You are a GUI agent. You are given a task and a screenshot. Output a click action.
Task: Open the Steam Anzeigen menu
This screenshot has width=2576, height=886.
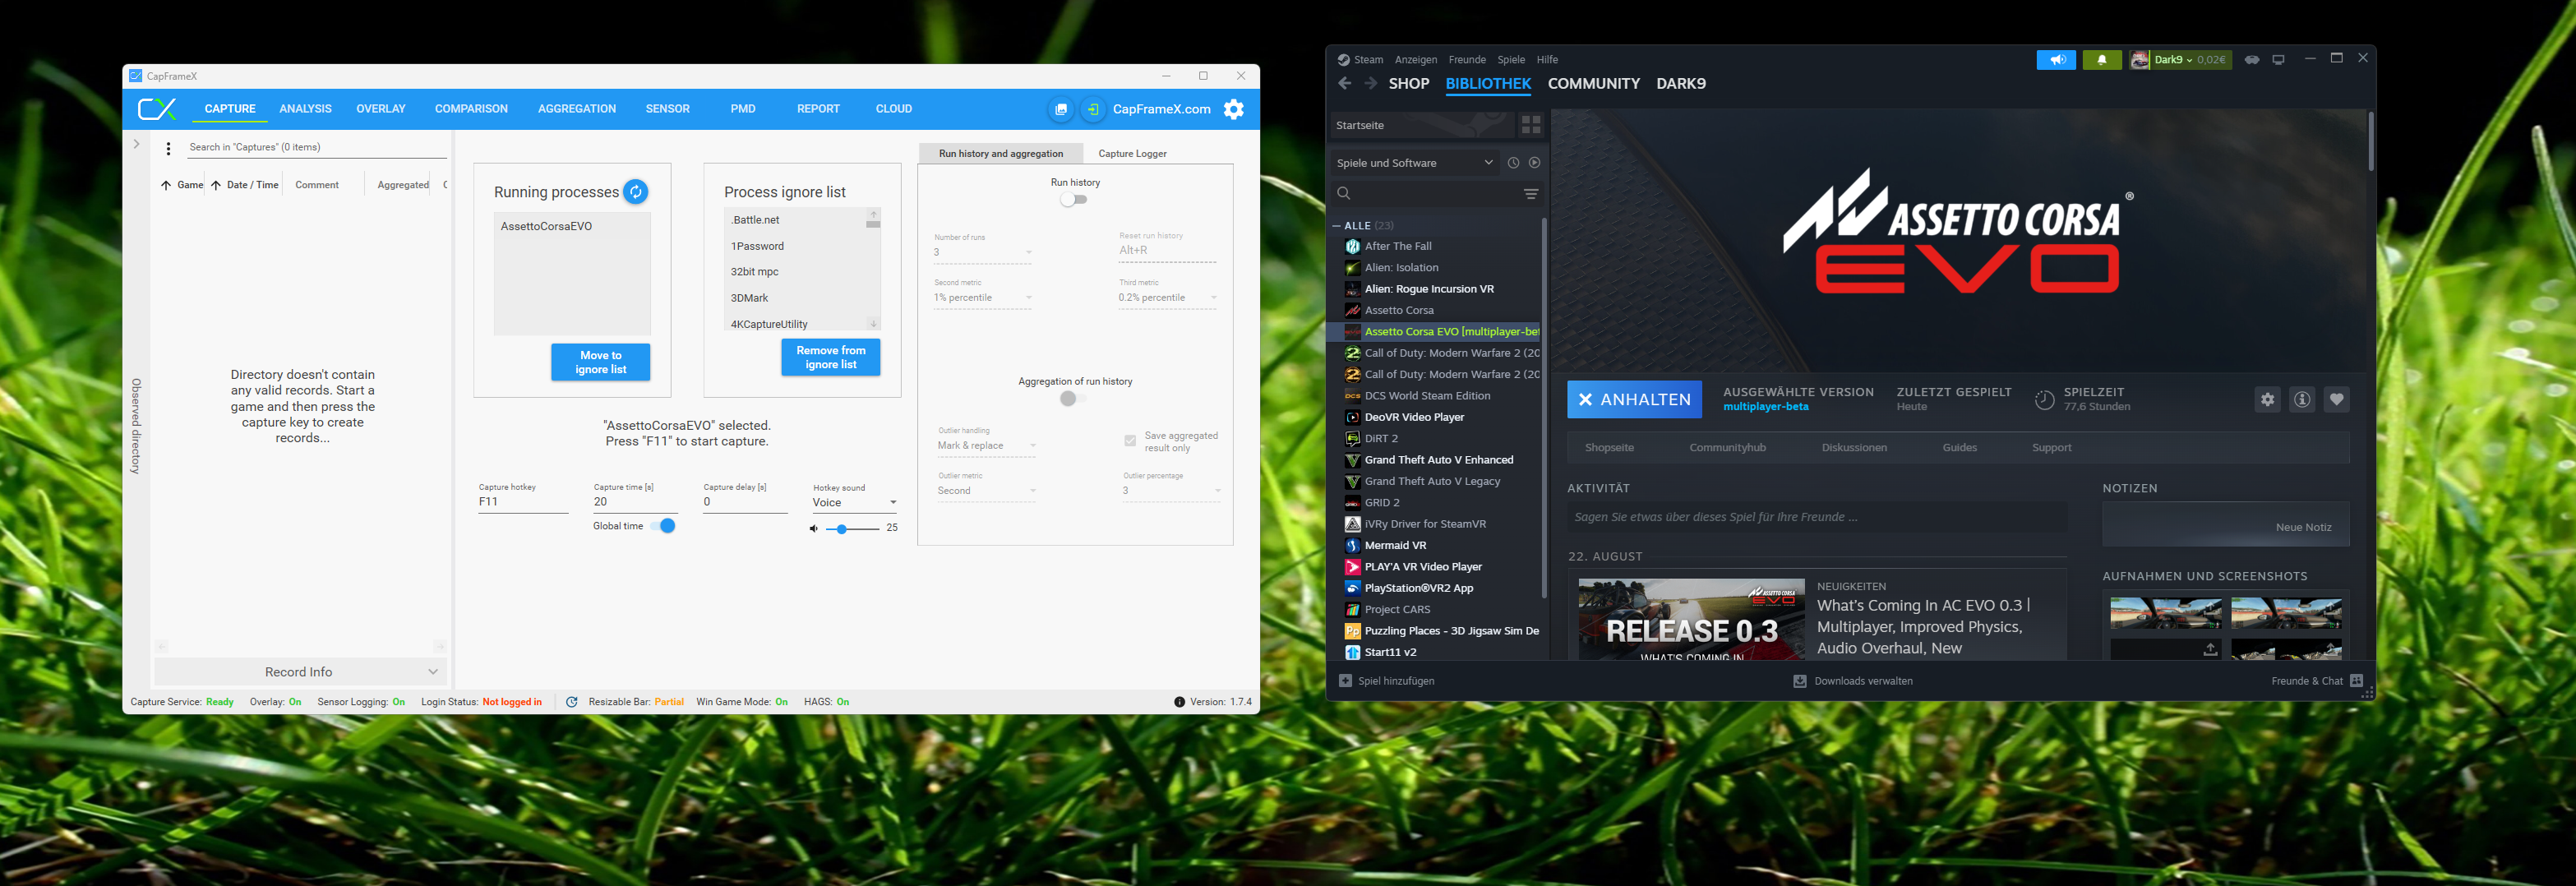coord(1416,60)
